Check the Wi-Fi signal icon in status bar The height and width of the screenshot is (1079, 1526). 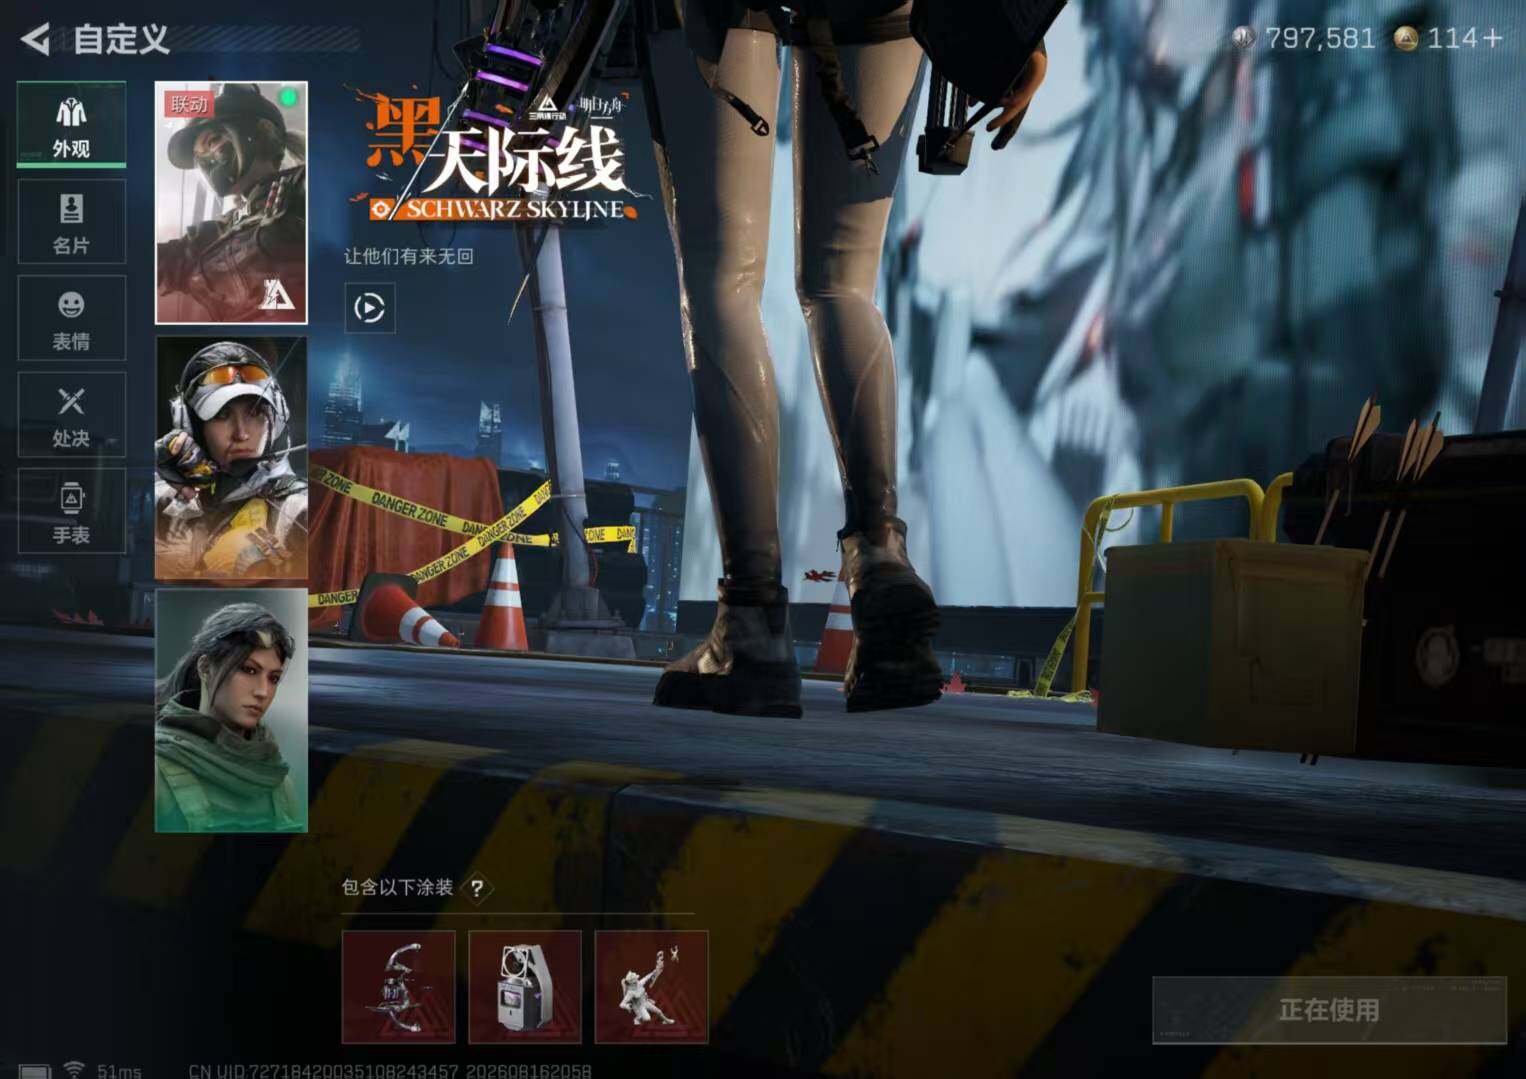(x=74, y=1069)
